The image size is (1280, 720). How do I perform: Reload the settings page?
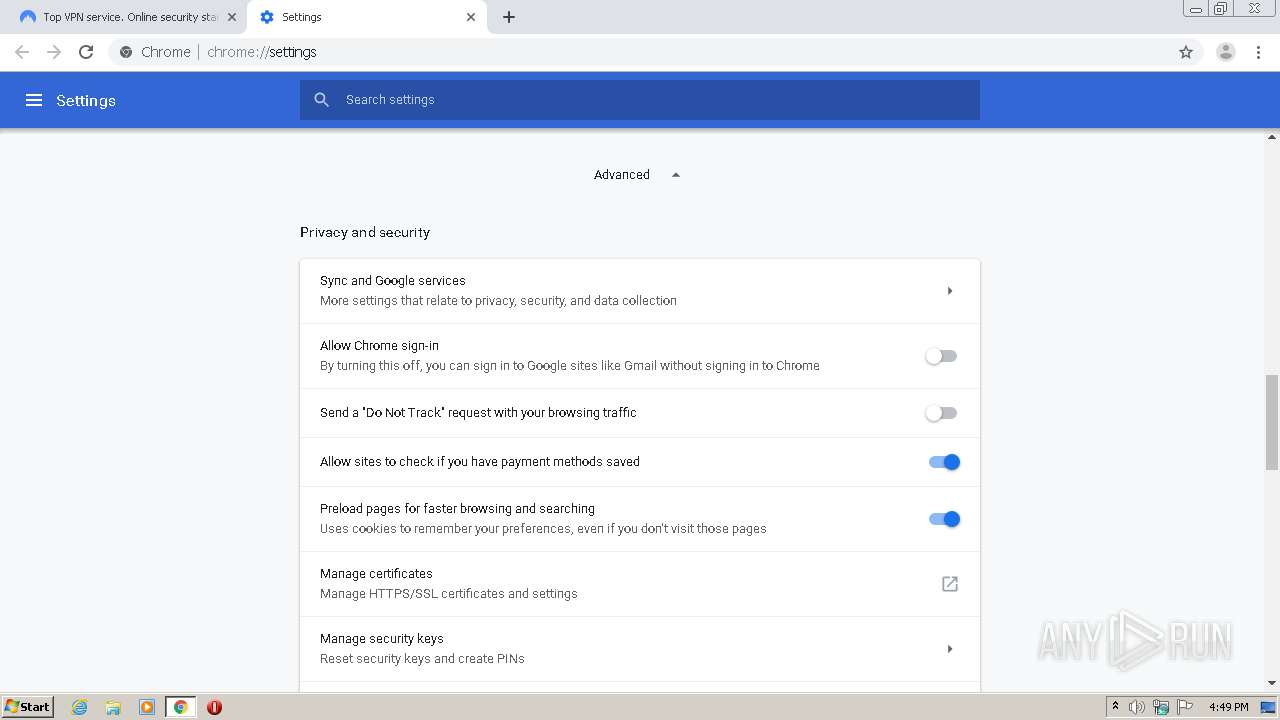(86, 52)
